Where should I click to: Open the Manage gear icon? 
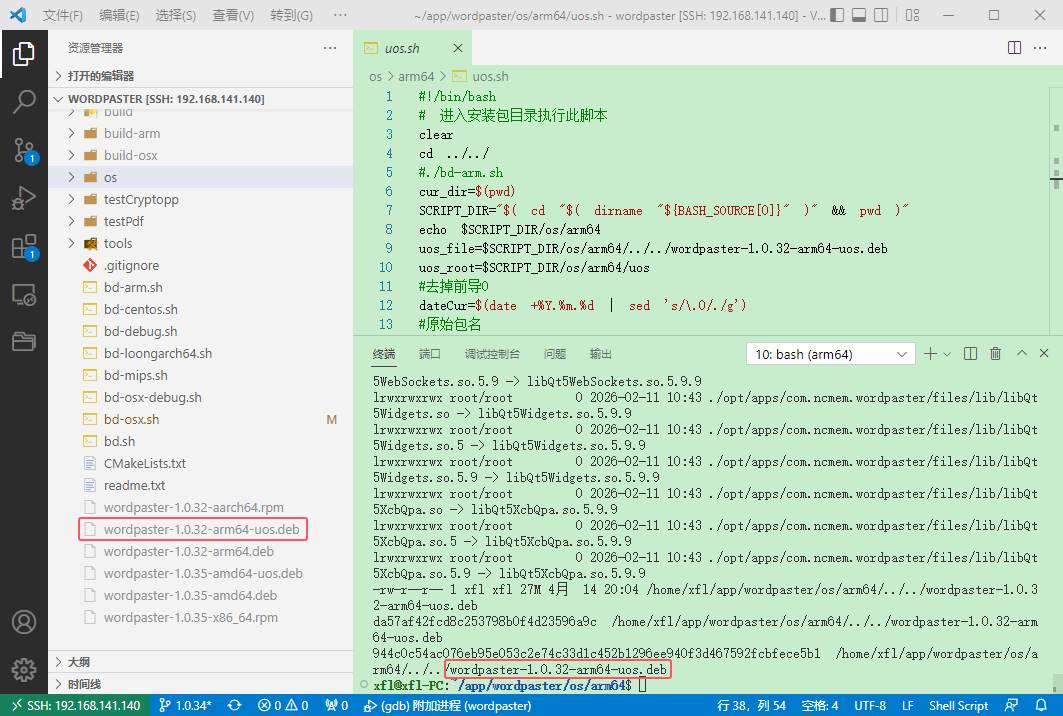click(x=24, y=669)
